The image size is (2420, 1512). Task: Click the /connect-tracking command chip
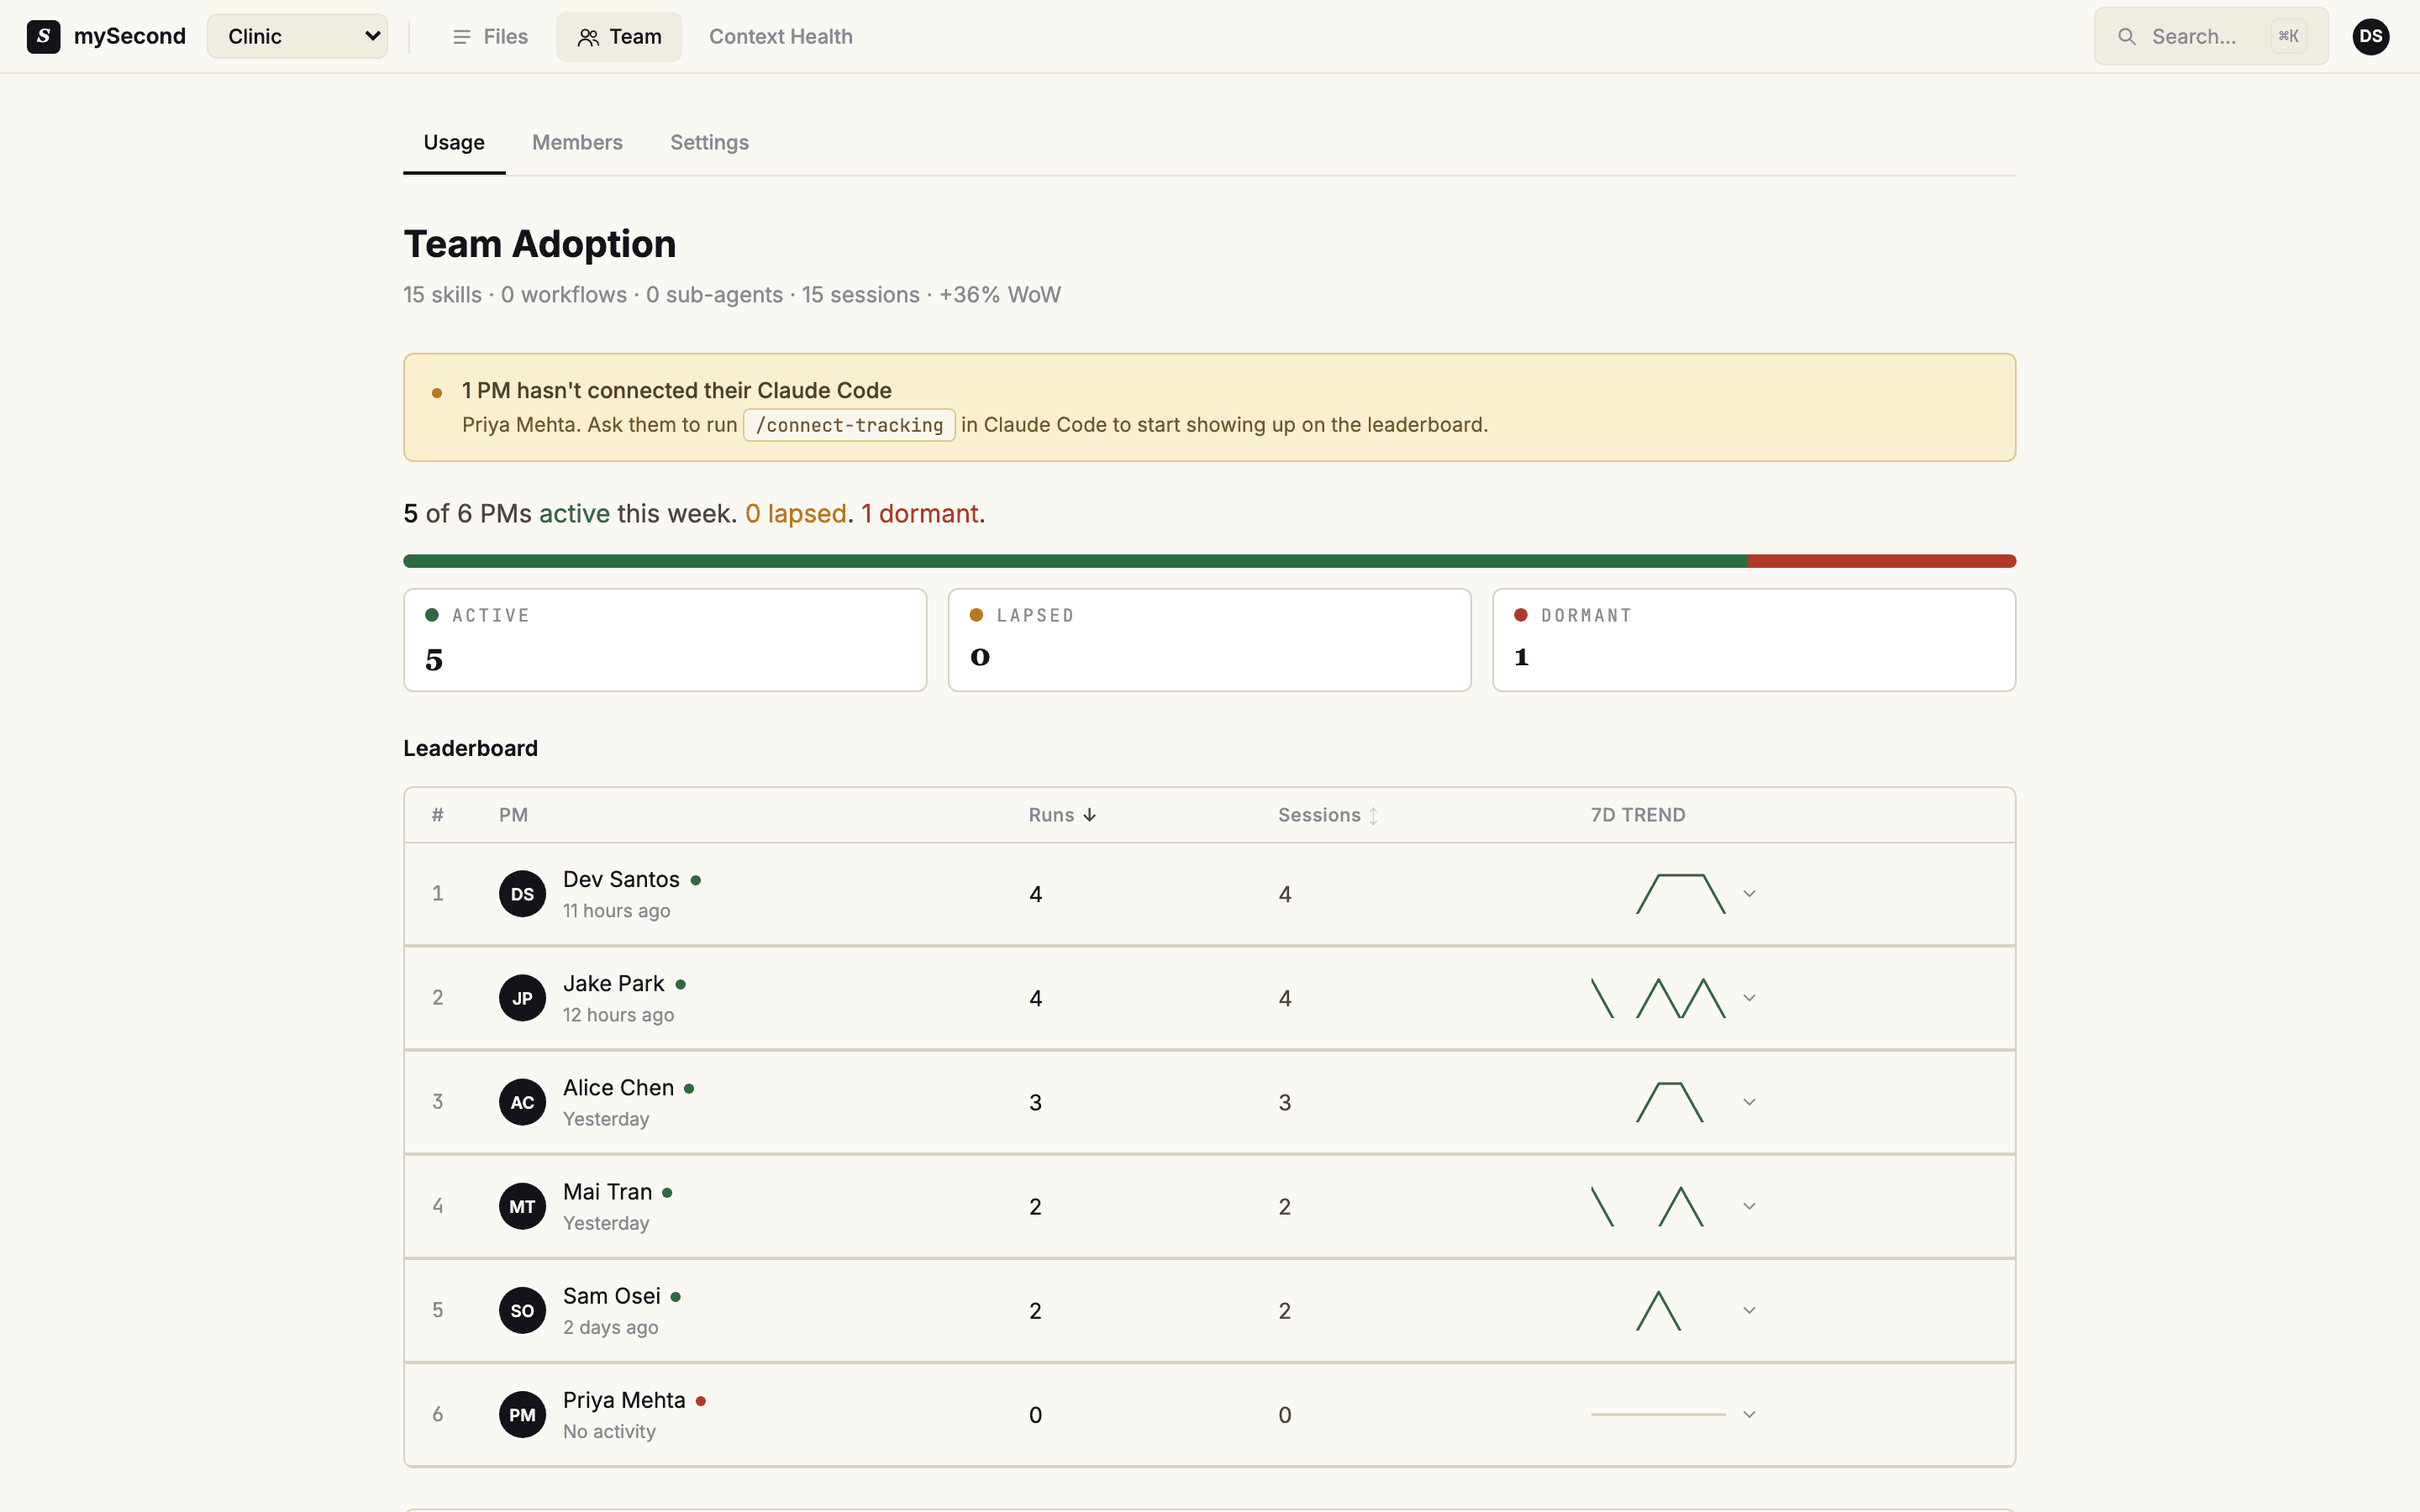[x=849, y=425]
